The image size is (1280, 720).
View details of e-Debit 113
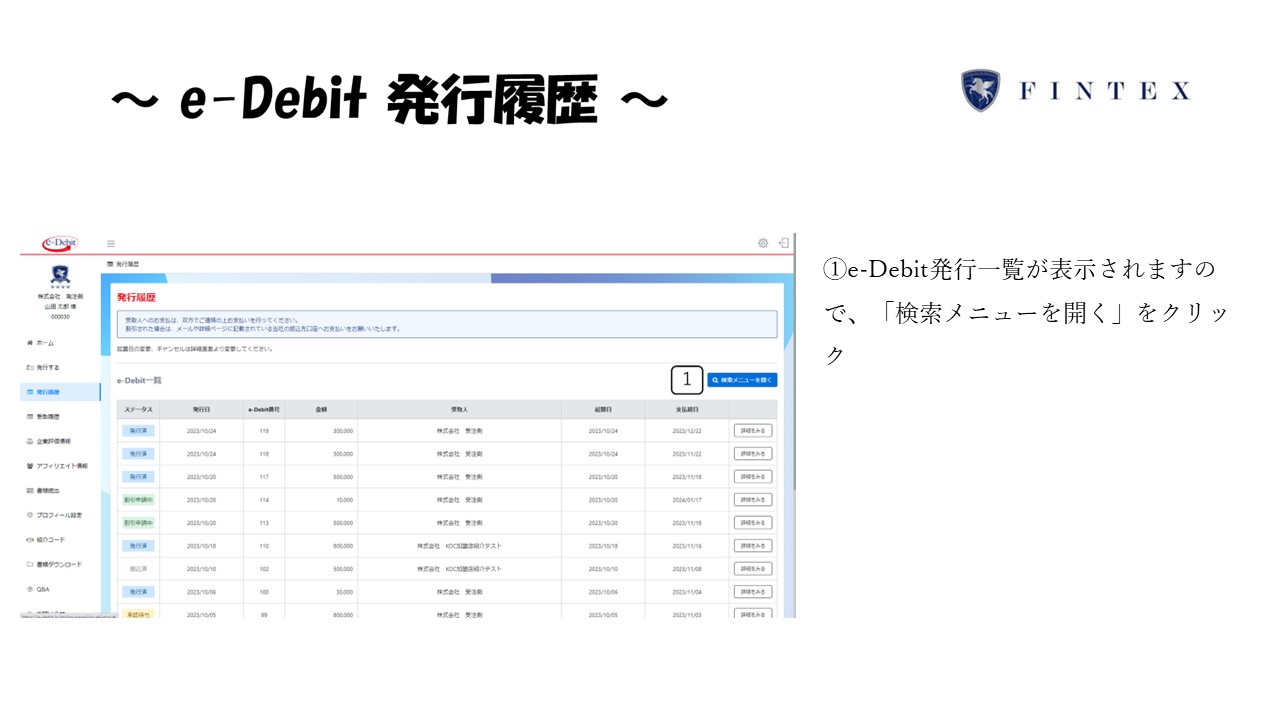coord(753,523)
